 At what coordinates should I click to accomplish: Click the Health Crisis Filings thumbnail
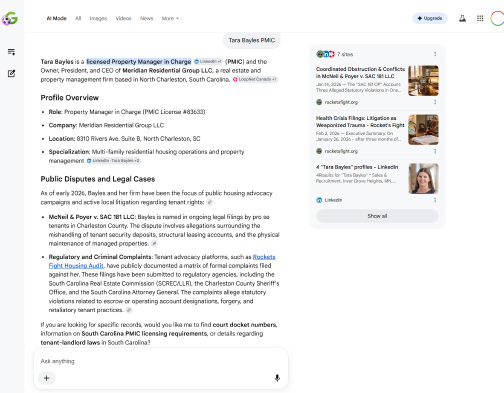pos(423,130)
